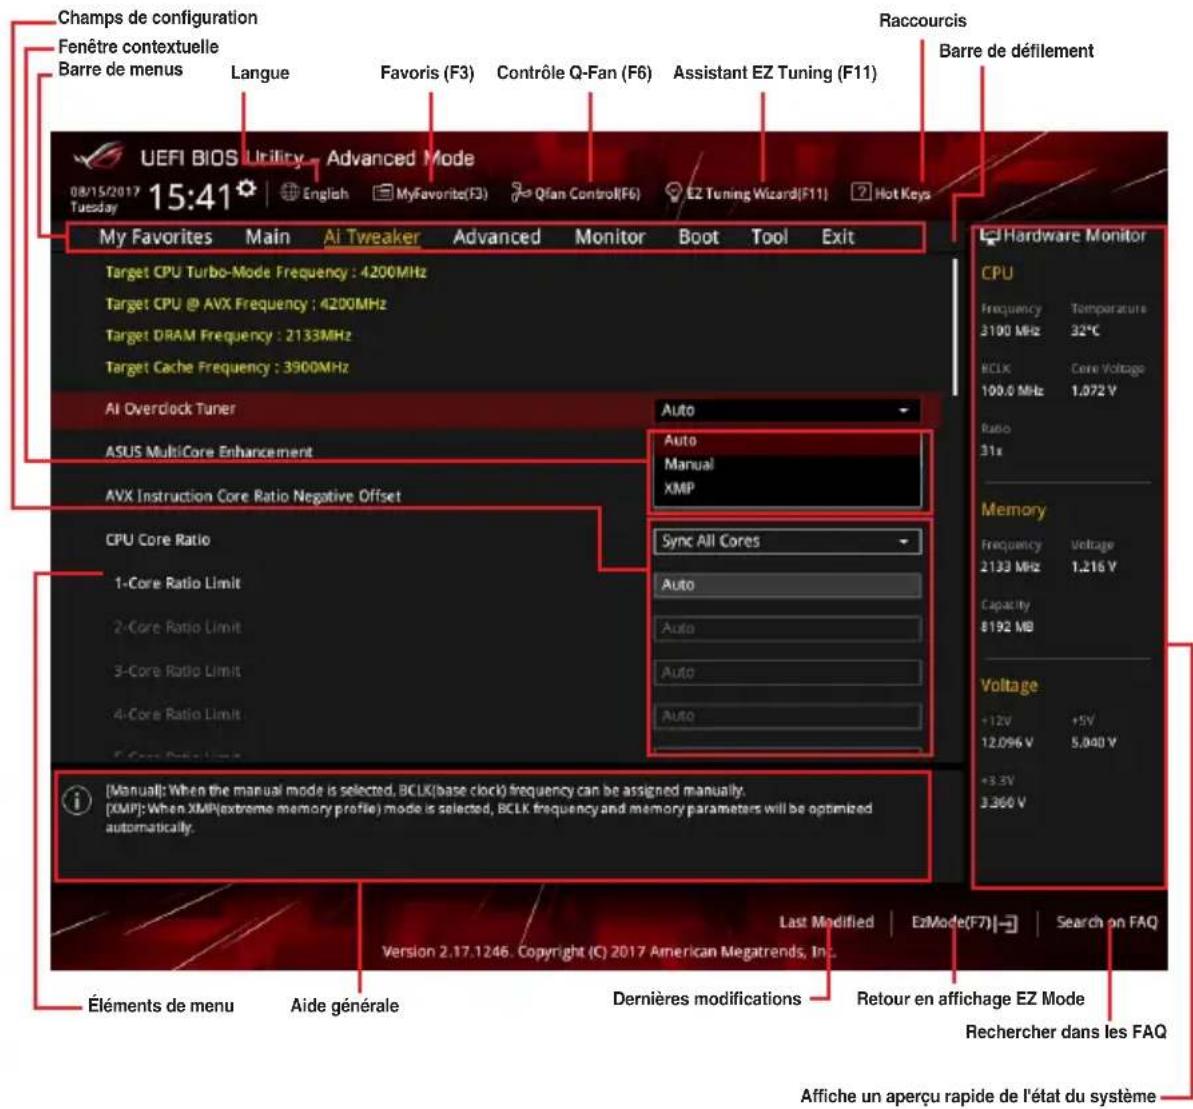Viewport: 1193px width, 1109px height.
Task: Click the EzMode exit arrow icon
Action: 1007,924
